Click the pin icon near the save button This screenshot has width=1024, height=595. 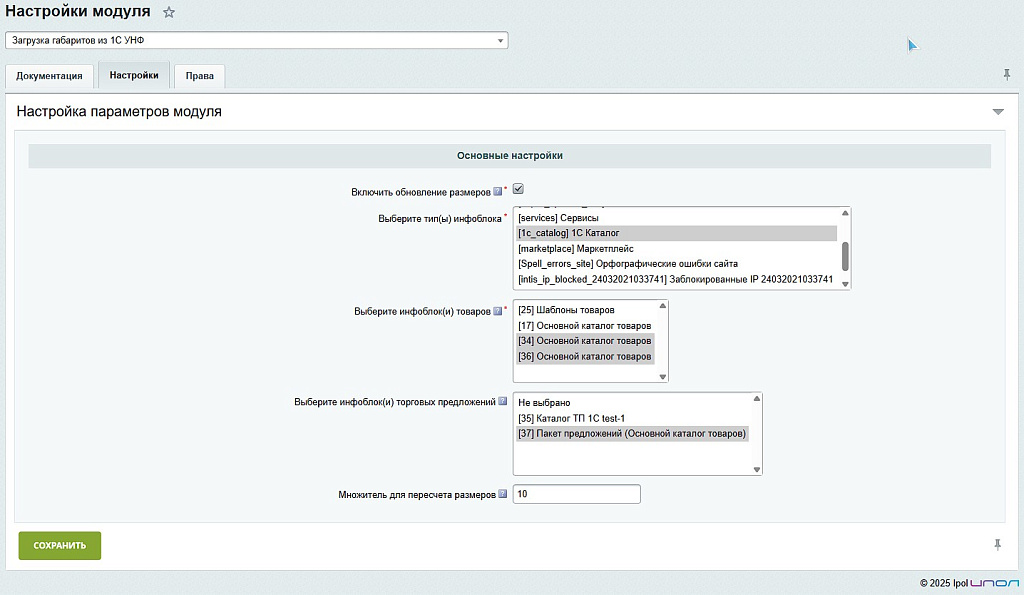997,544
